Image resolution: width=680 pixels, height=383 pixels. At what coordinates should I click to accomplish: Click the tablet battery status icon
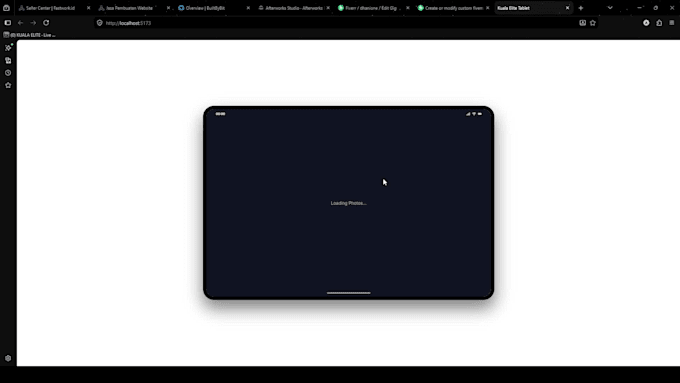[480, 114]
